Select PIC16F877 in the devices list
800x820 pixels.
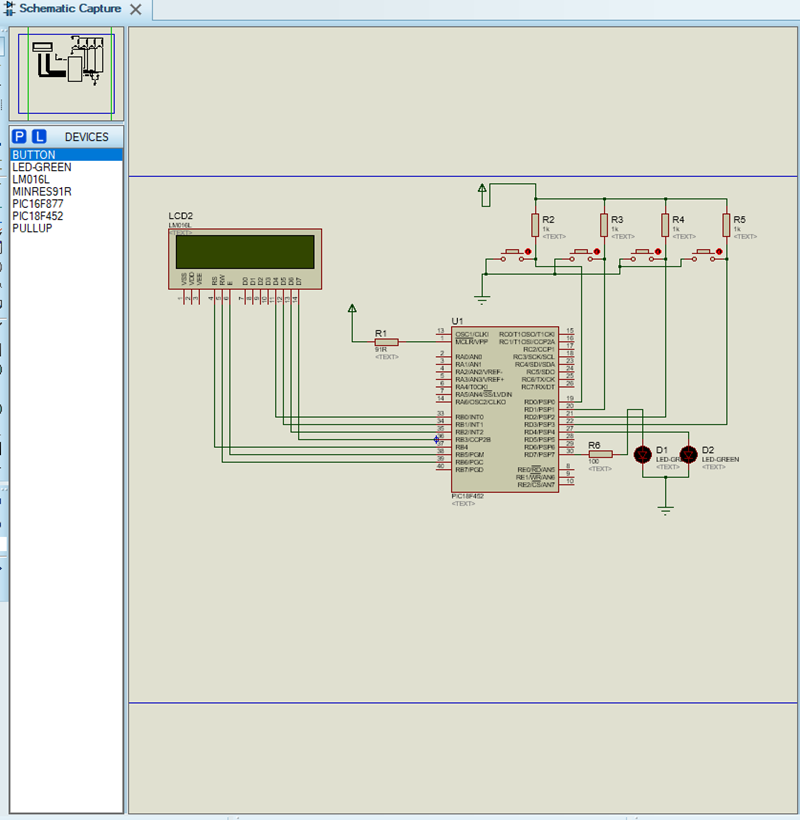coord(37,203)
